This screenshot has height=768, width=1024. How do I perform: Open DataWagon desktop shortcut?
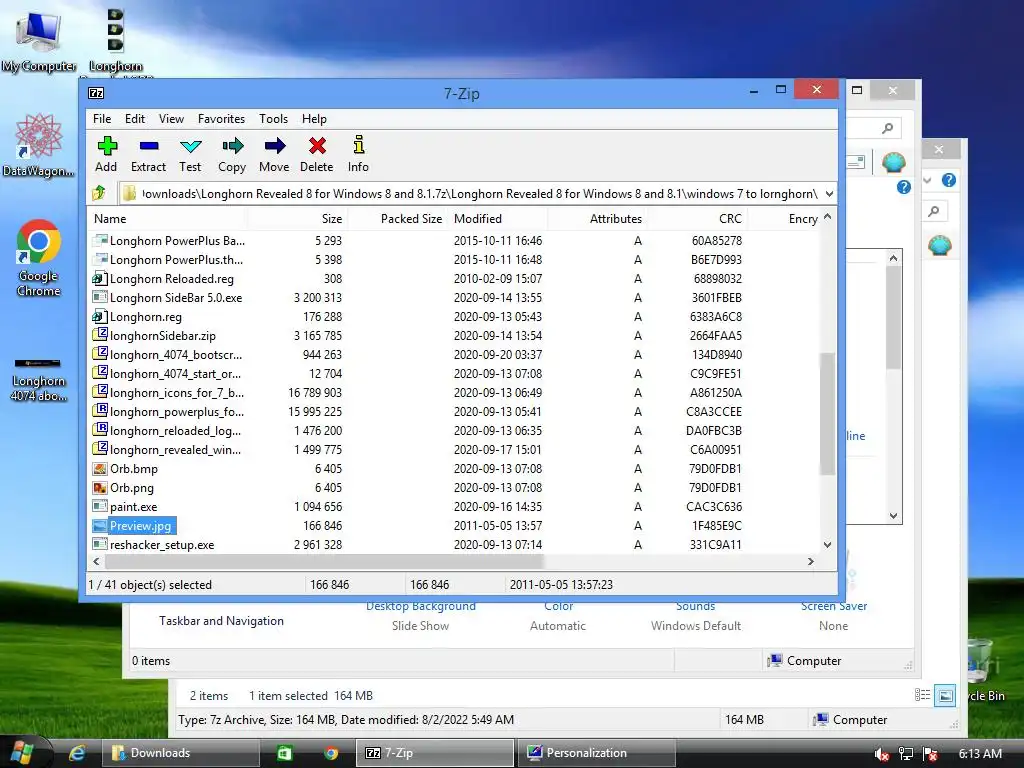tap(39, 145)
